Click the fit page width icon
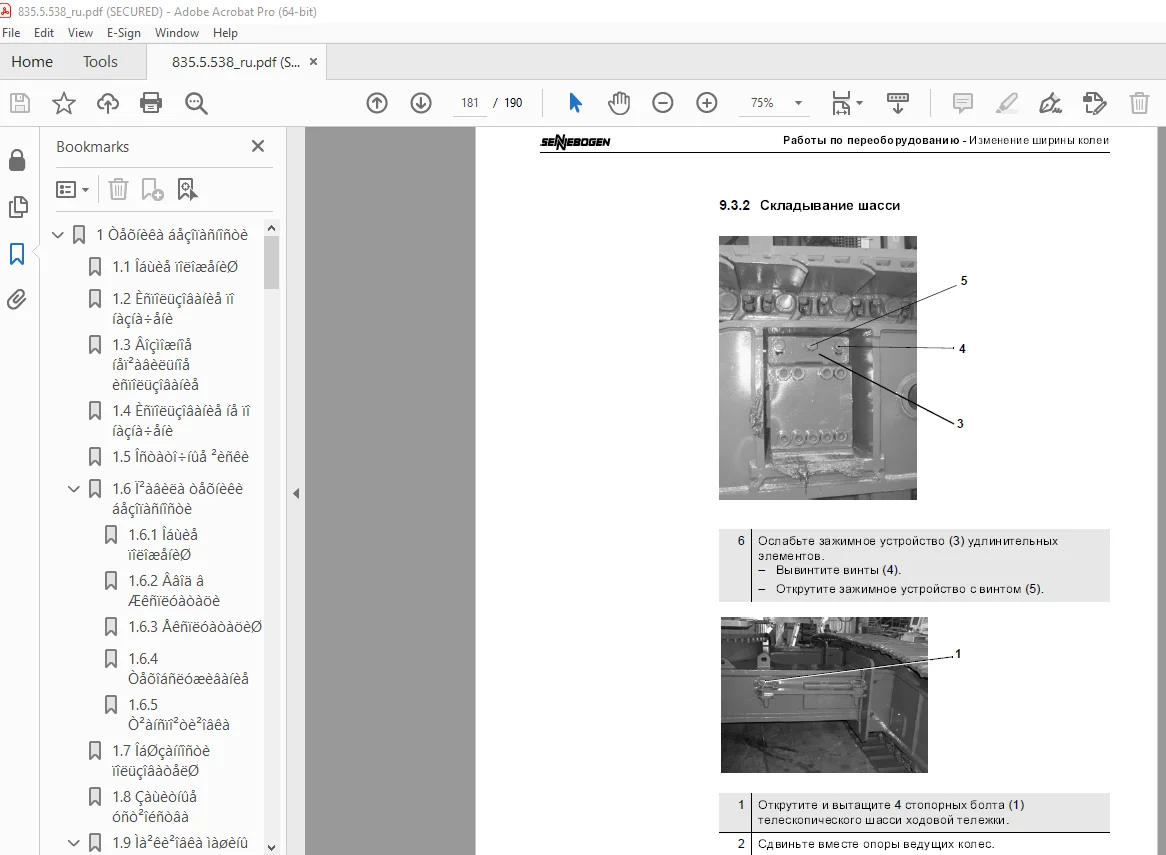 click(841, 103)
